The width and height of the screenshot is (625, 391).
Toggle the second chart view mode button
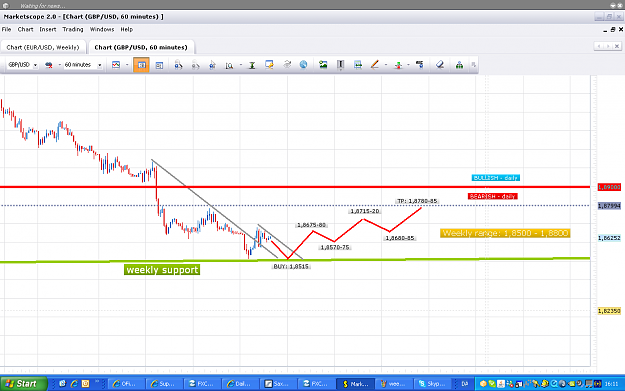159,65
